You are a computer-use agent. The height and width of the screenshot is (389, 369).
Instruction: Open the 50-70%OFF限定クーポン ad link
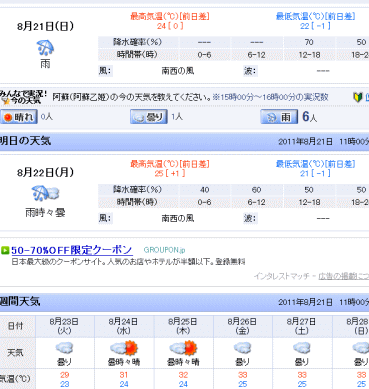coord(72,250)
